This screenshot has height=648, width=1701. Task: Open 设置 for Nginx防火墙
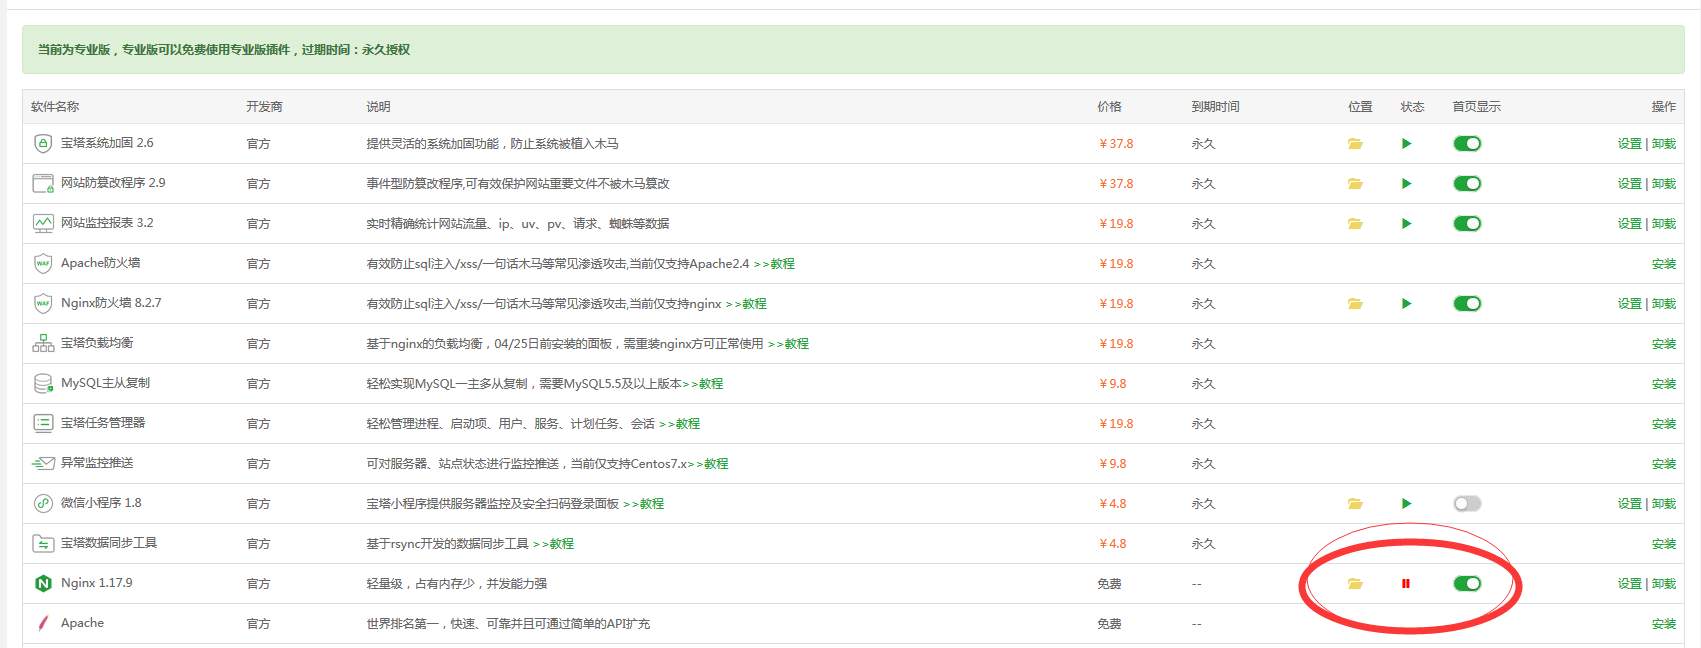tap(1630, 304)
